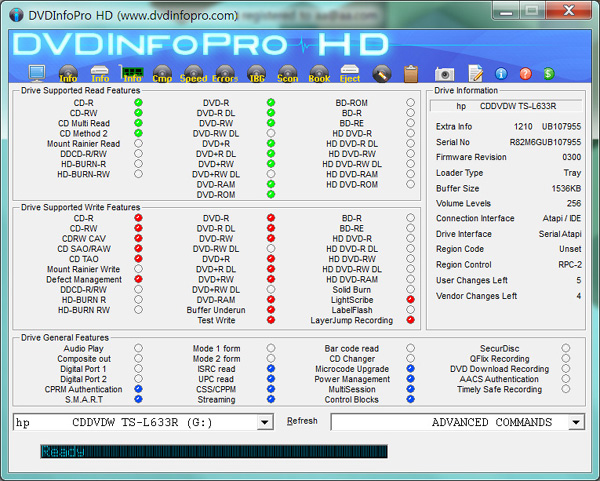Viewport: 600px width, 481px height.
Task: Click the Region Control value RPC-2
Action: point(570,264)
